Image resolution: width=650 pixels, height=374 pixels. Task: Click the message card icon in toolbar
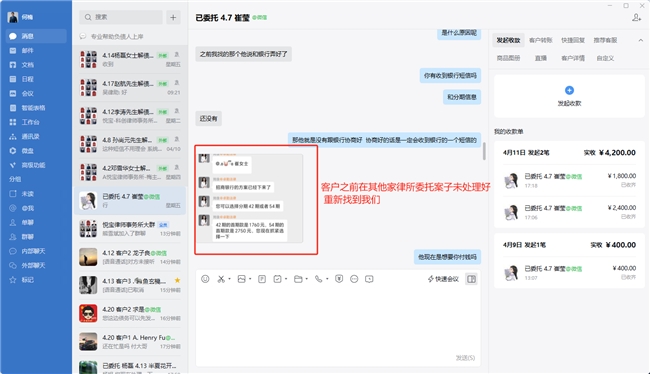click(369, 279)
